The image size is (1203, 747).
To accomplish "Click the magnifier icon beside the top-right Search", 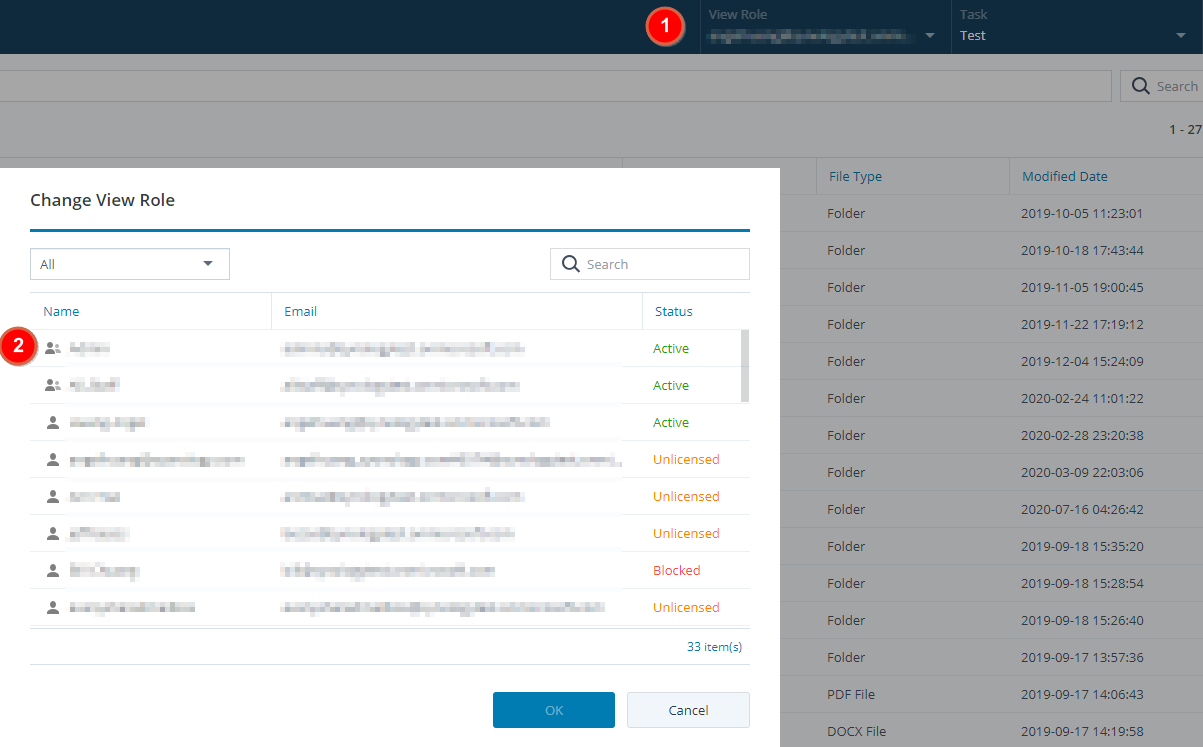I will [1140, 86].
